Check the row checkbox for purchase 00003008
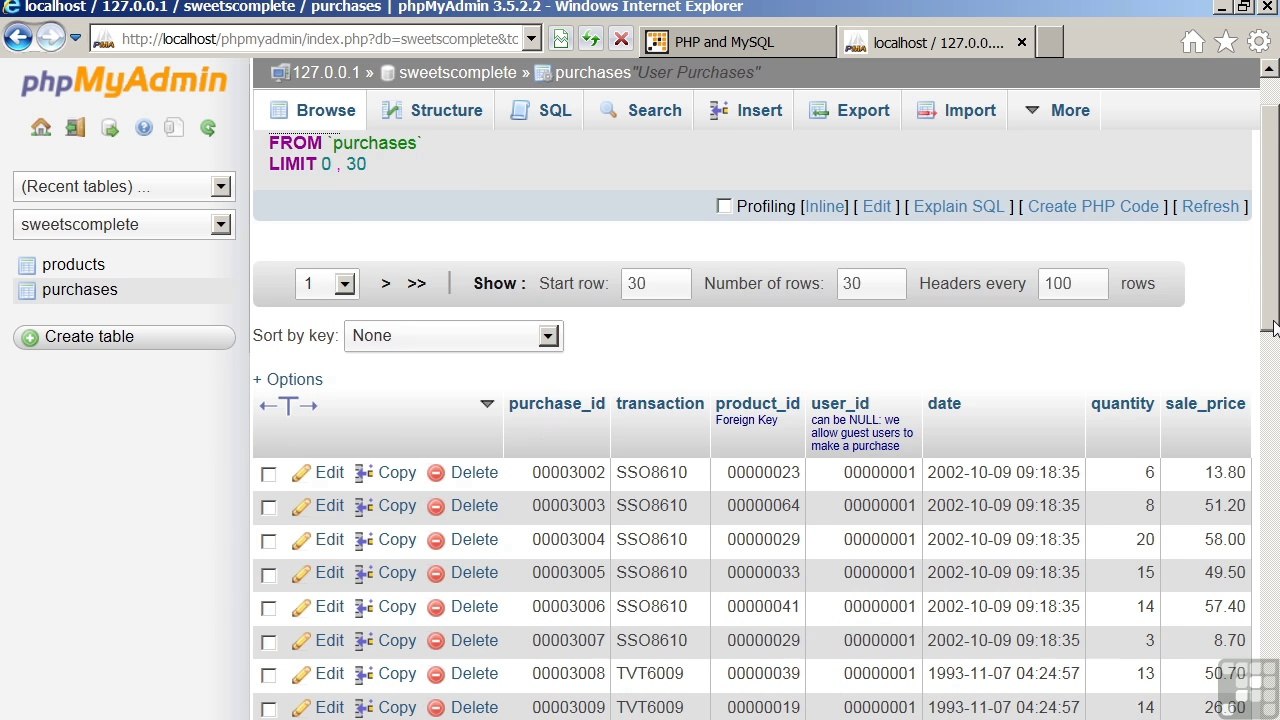 (x=268, y=675)
